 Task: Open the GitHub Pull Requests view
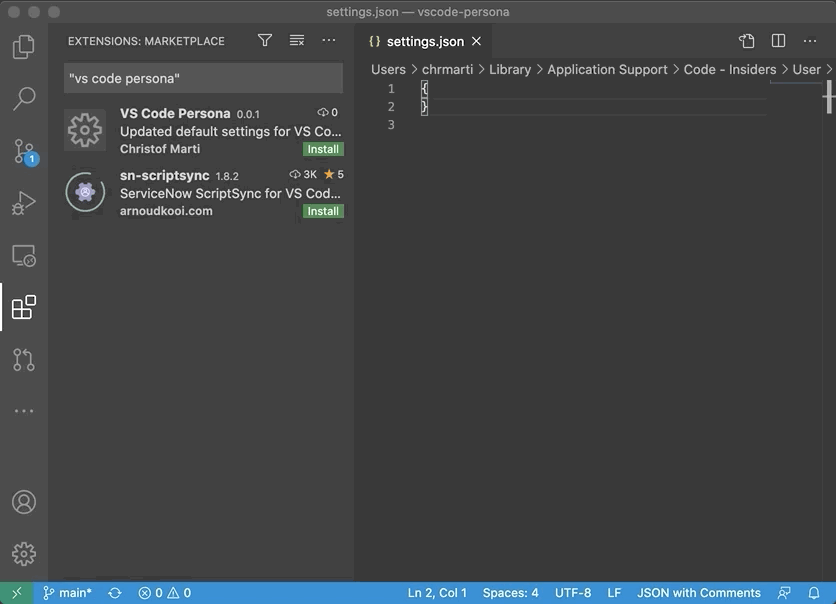23,360
